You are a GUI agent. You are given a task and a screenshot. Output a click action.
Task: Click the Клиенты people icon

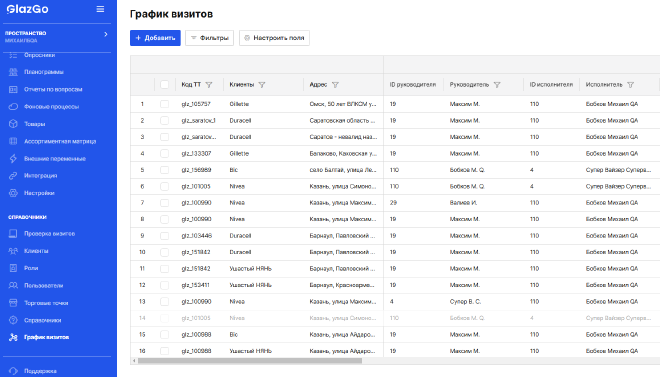pos(13,251)
